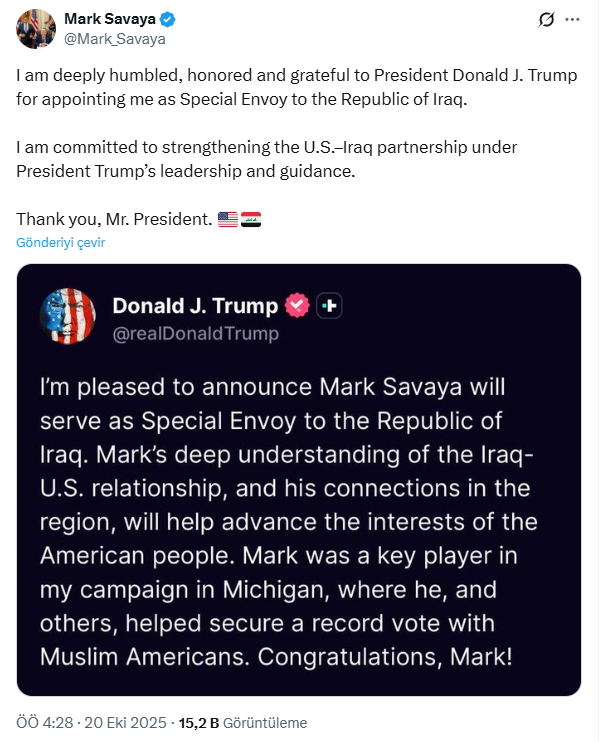The image size is (607, 742).
Task: Click the US flag emoji
Action: [x=227, y=218]
